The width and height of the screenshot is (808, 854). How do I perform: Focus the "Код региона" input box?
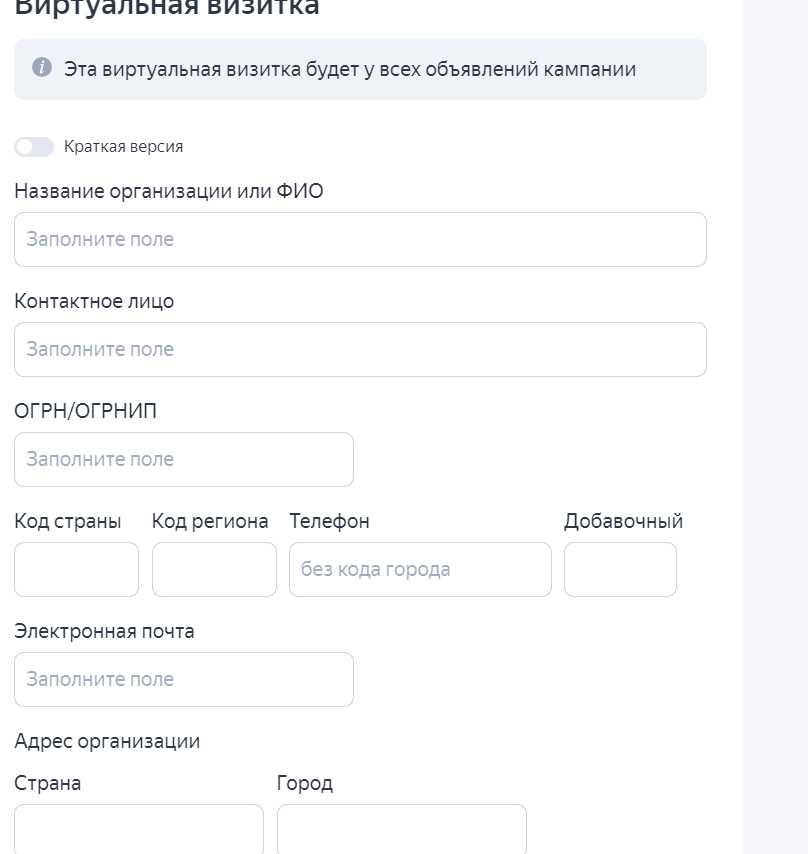pos(214,570)
